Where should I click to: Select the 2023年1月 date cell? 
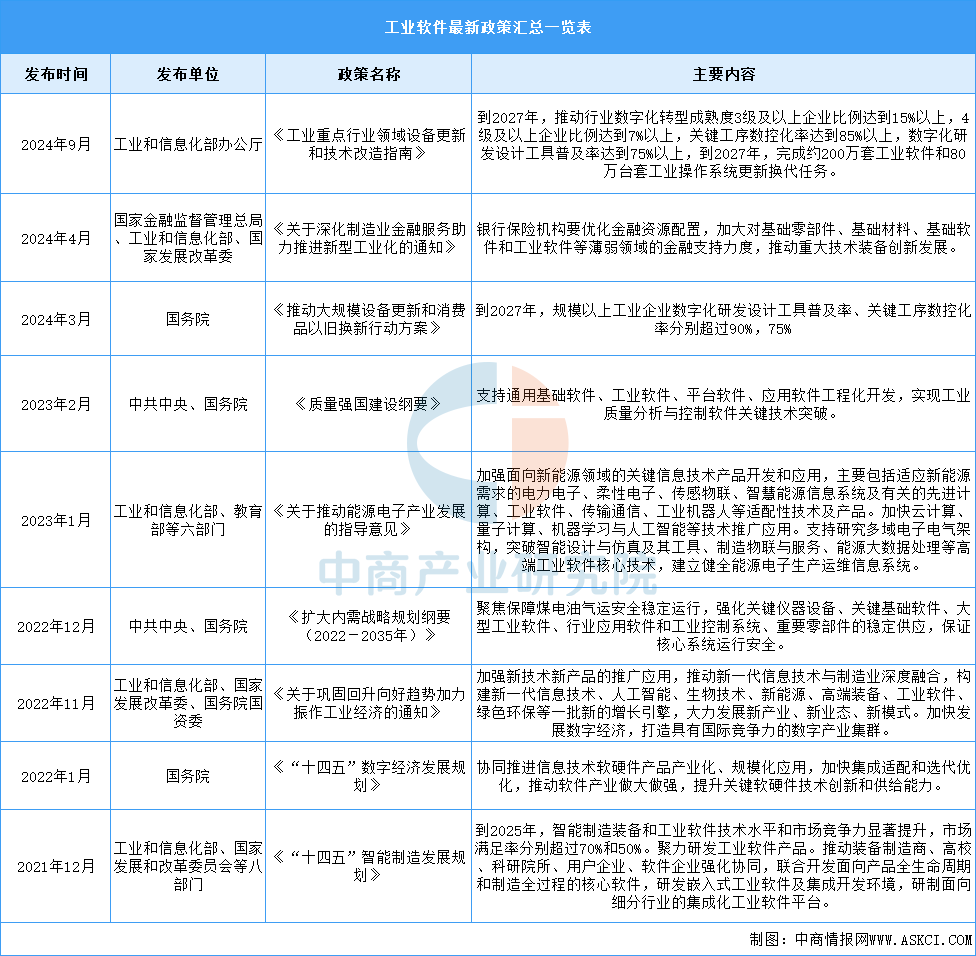pyautogui.click(x=56, y=520)
